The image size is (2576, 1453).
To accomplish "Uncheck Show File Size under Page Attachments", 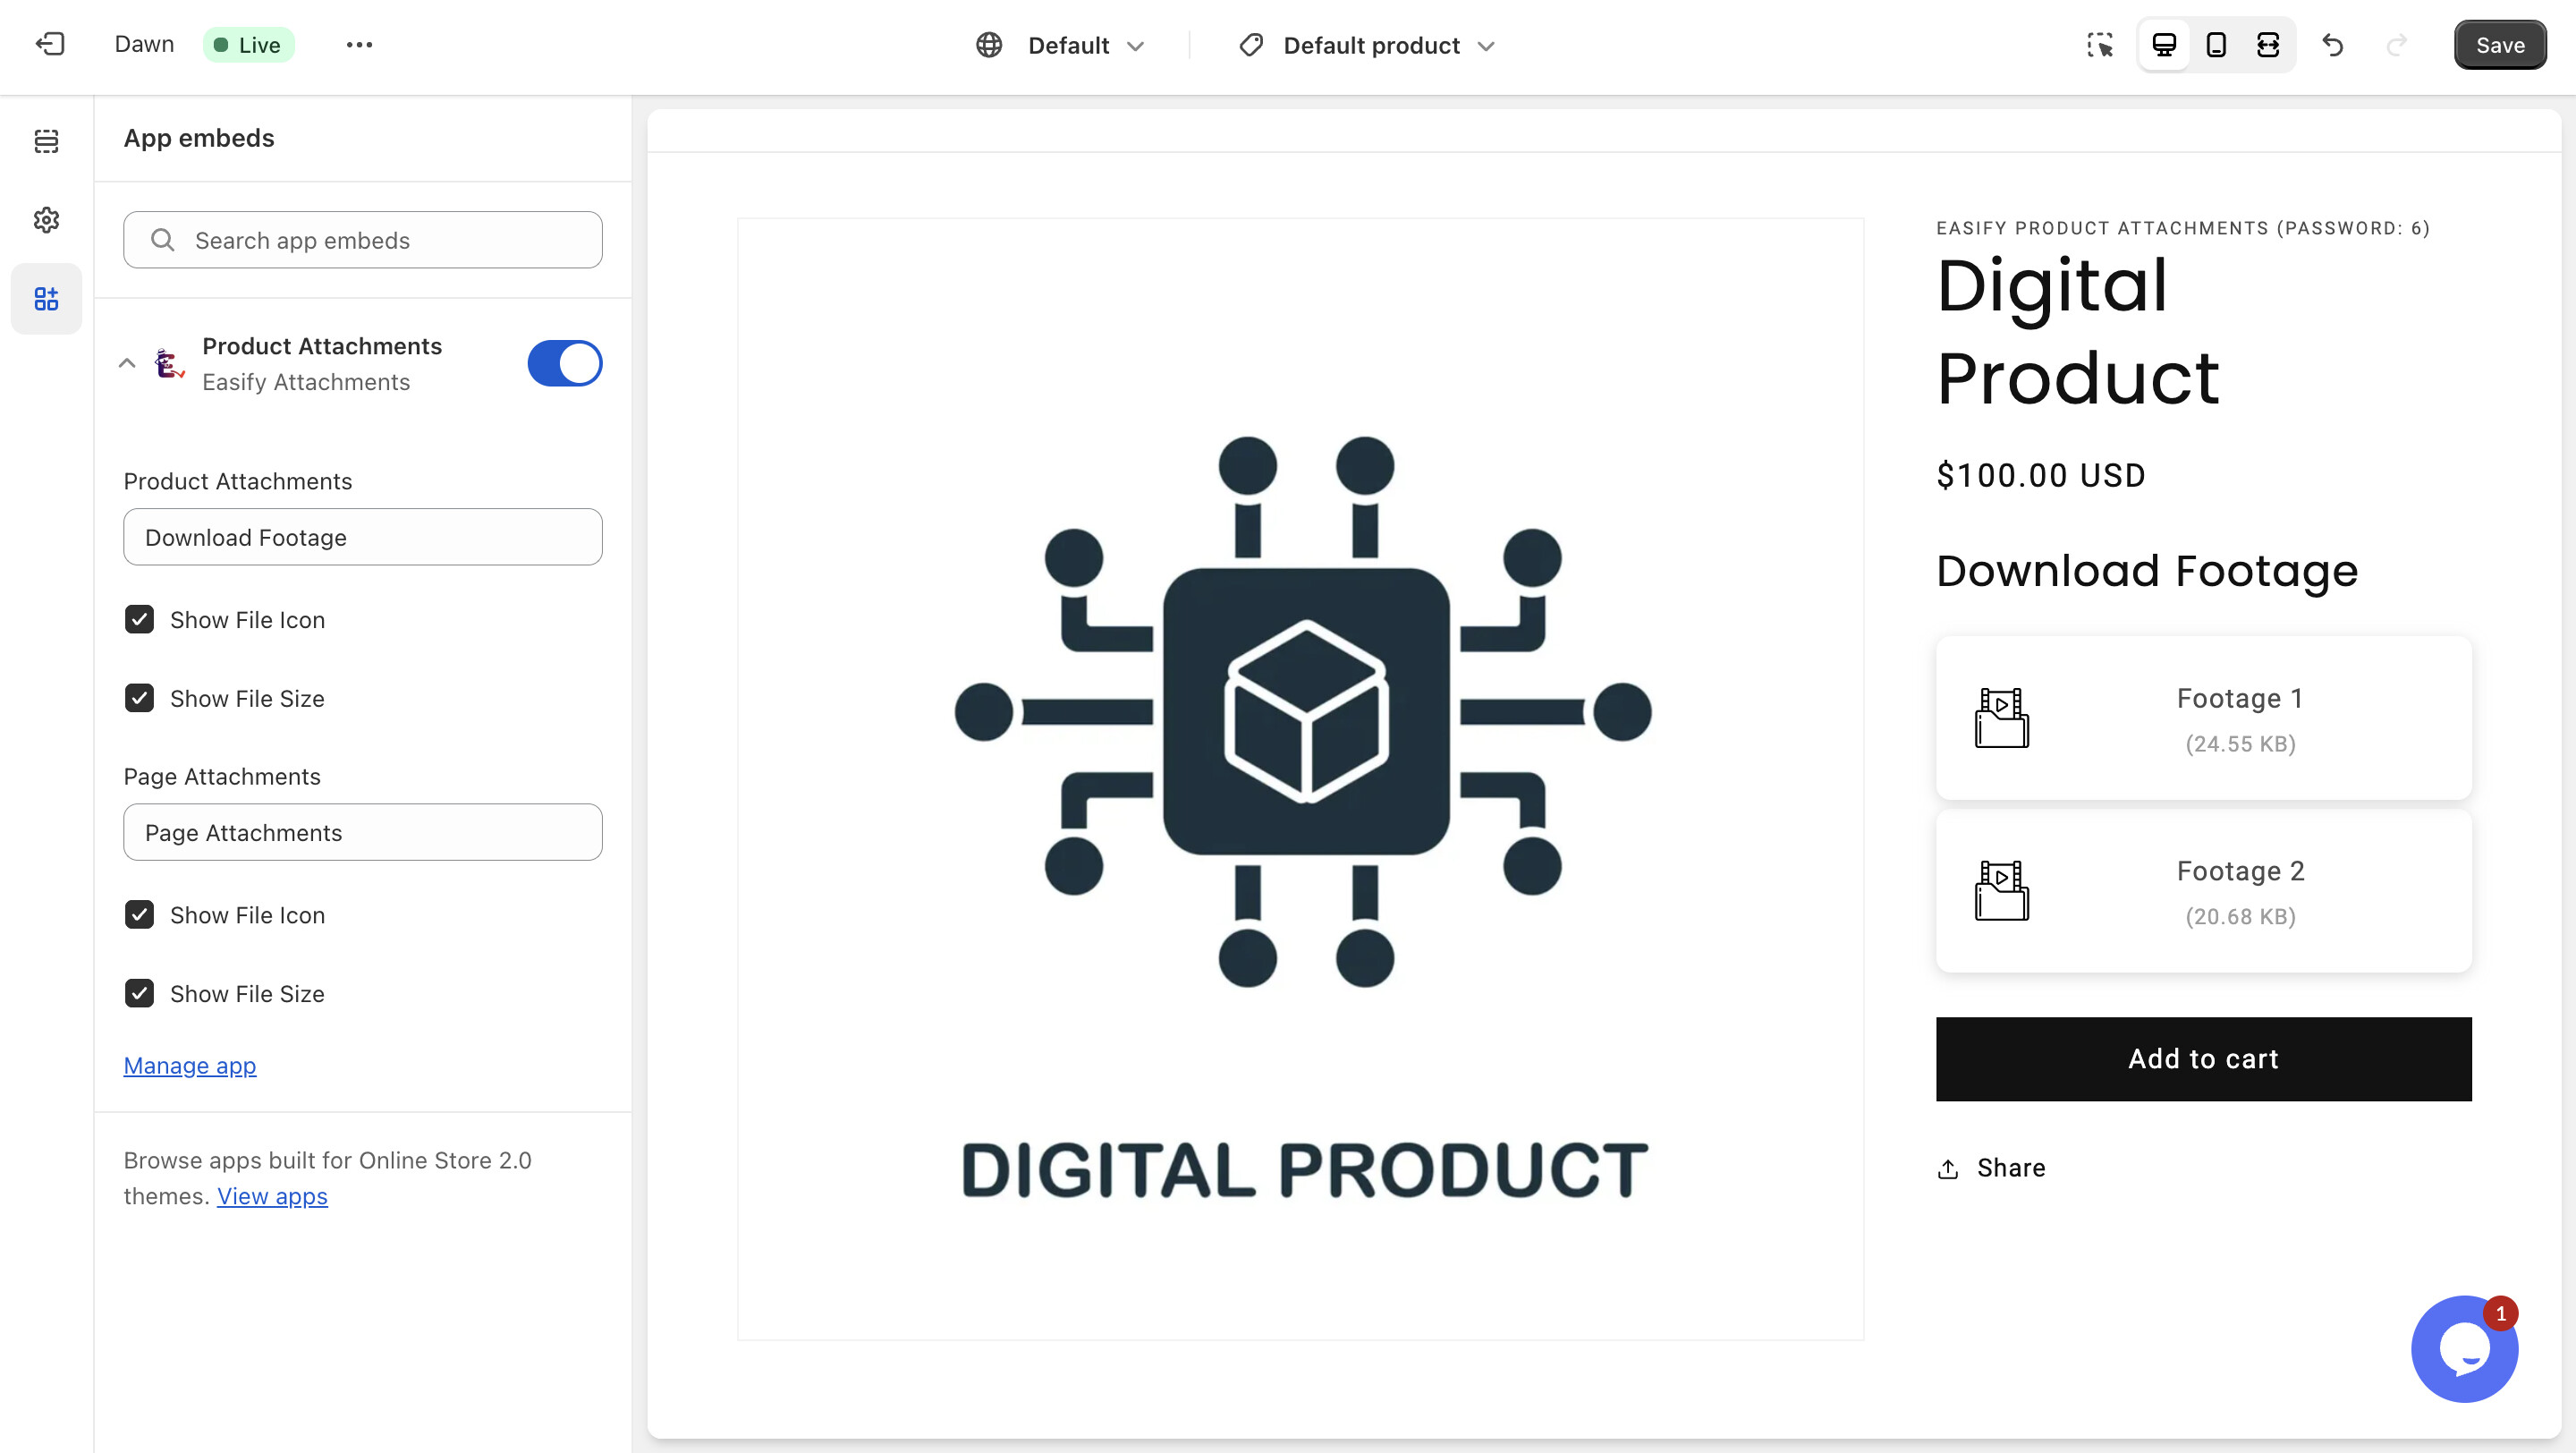I will click(x=140, y=994).
